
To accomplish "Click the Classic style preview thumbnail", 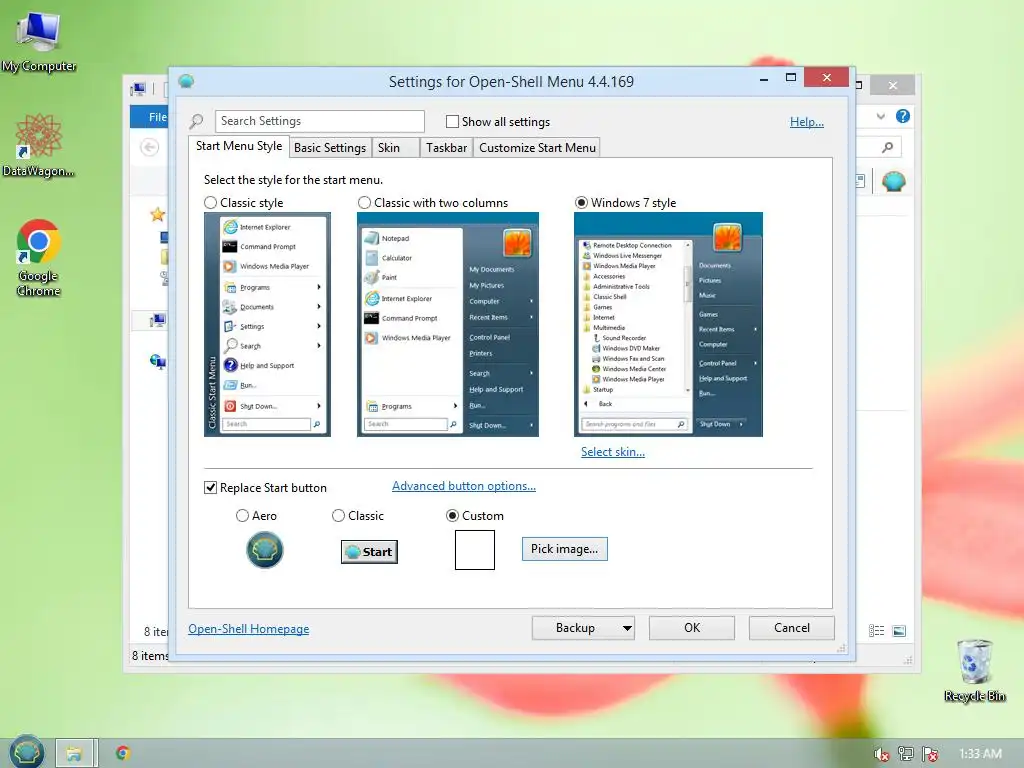I will [x=267, y=325].
